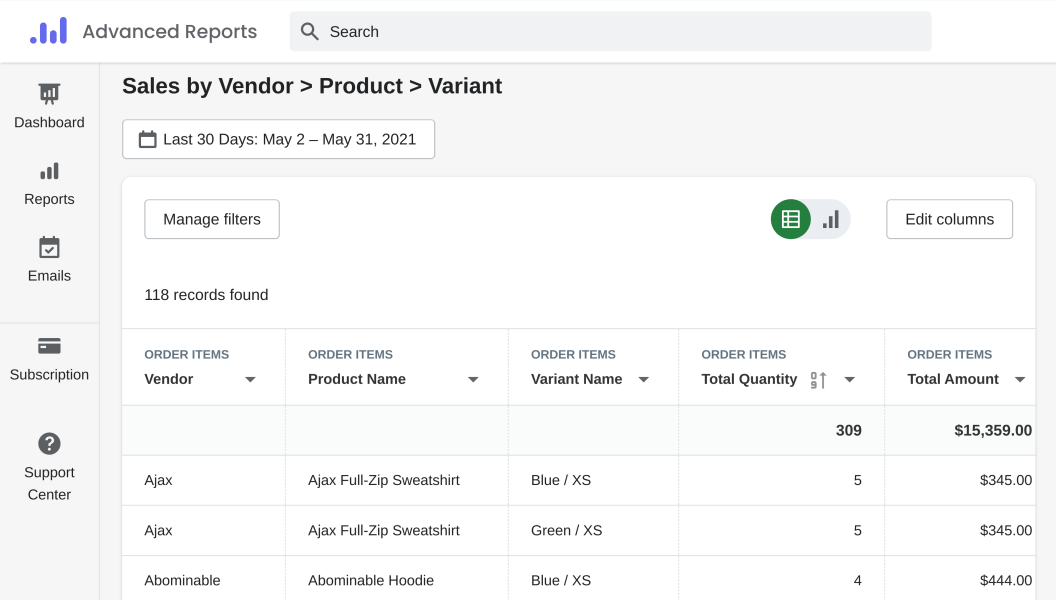Open the Last 30 Days date range picker
1056x600 pixels.
pos(278,139)
